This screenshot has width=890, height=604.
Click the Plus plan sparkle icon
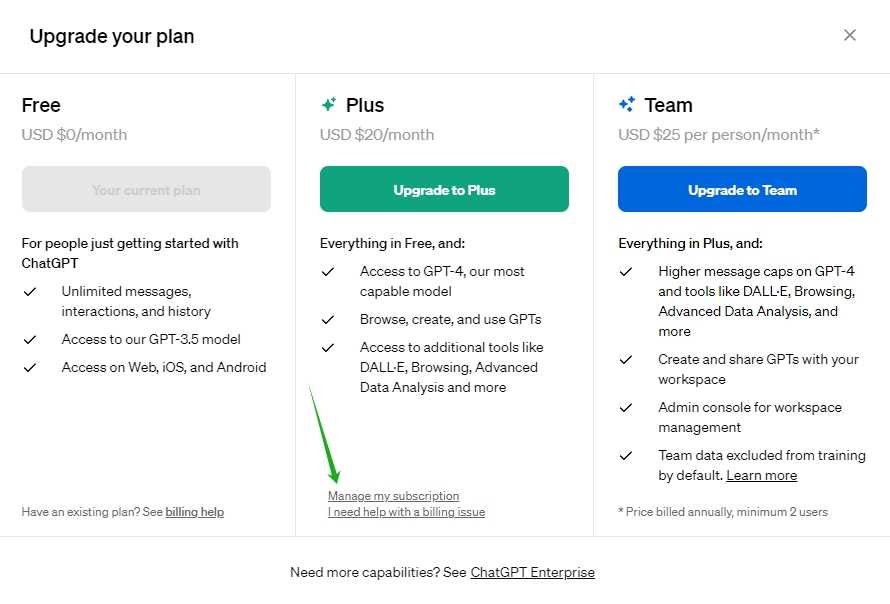[329, 103]
